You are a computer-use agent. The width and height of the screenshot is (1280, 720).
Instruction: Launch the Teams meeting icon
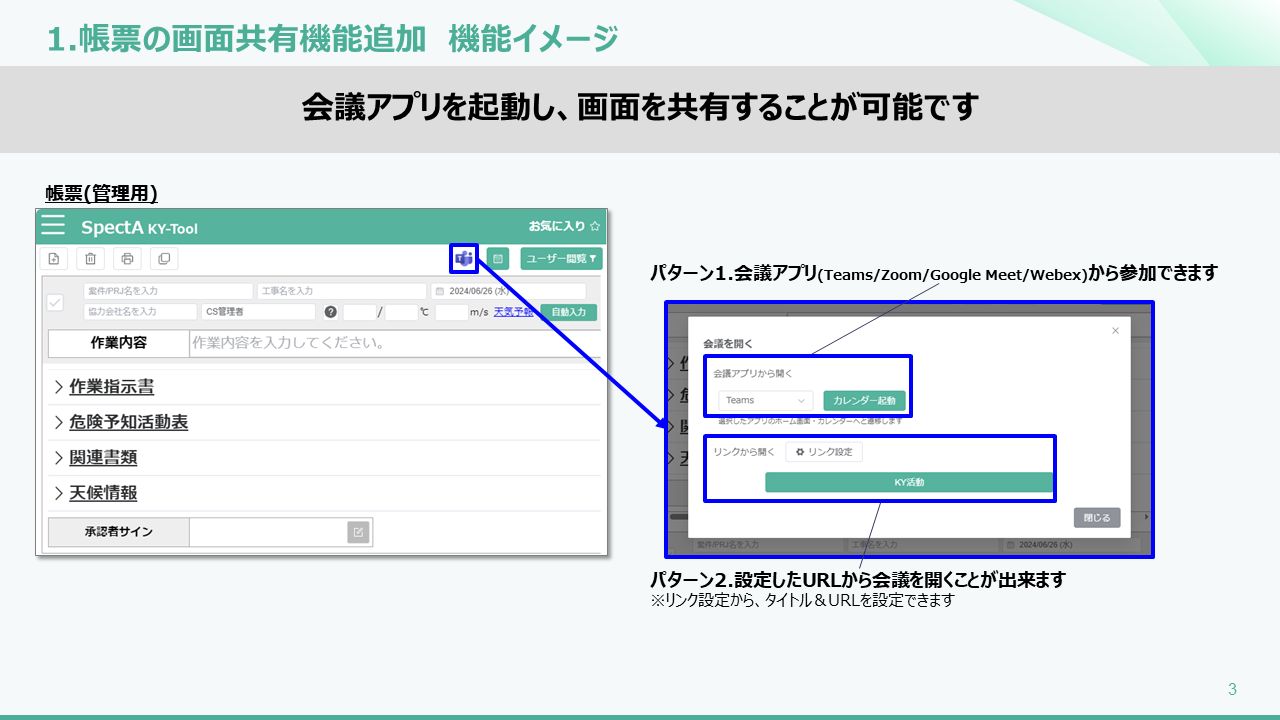coord(464,259)
